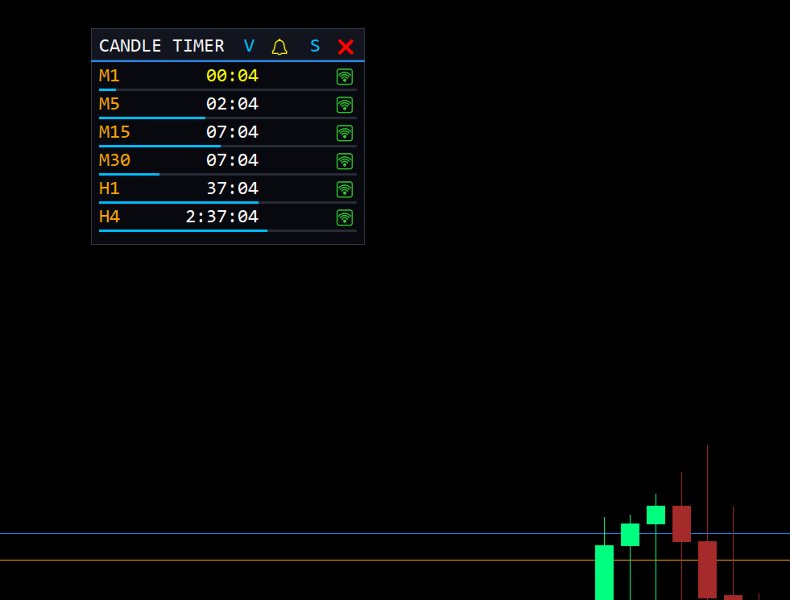Screen dimensions: 790x600
Task: Toggle the M1 row sound alert icon
Action: point(345,77)
